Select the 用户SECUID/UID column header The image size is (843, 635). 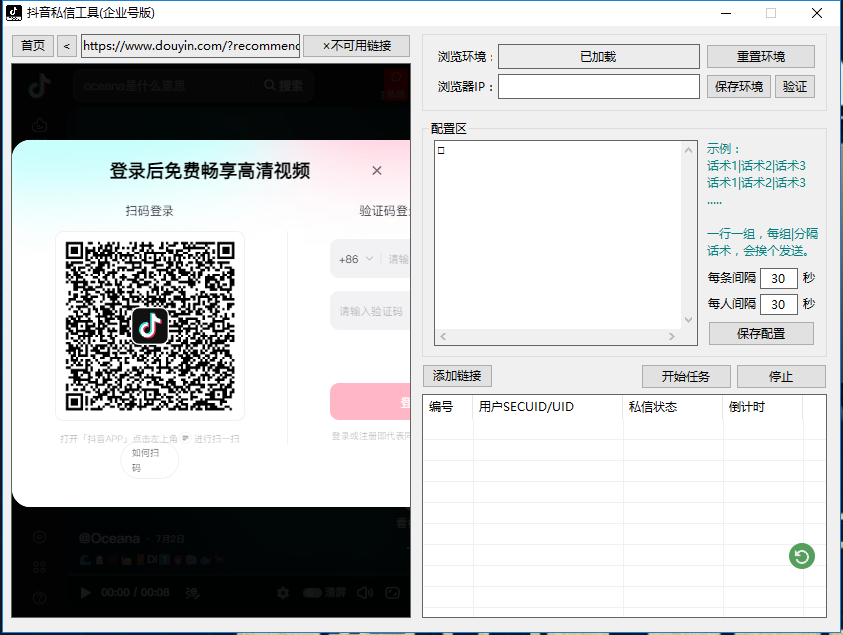click(548, 407)
